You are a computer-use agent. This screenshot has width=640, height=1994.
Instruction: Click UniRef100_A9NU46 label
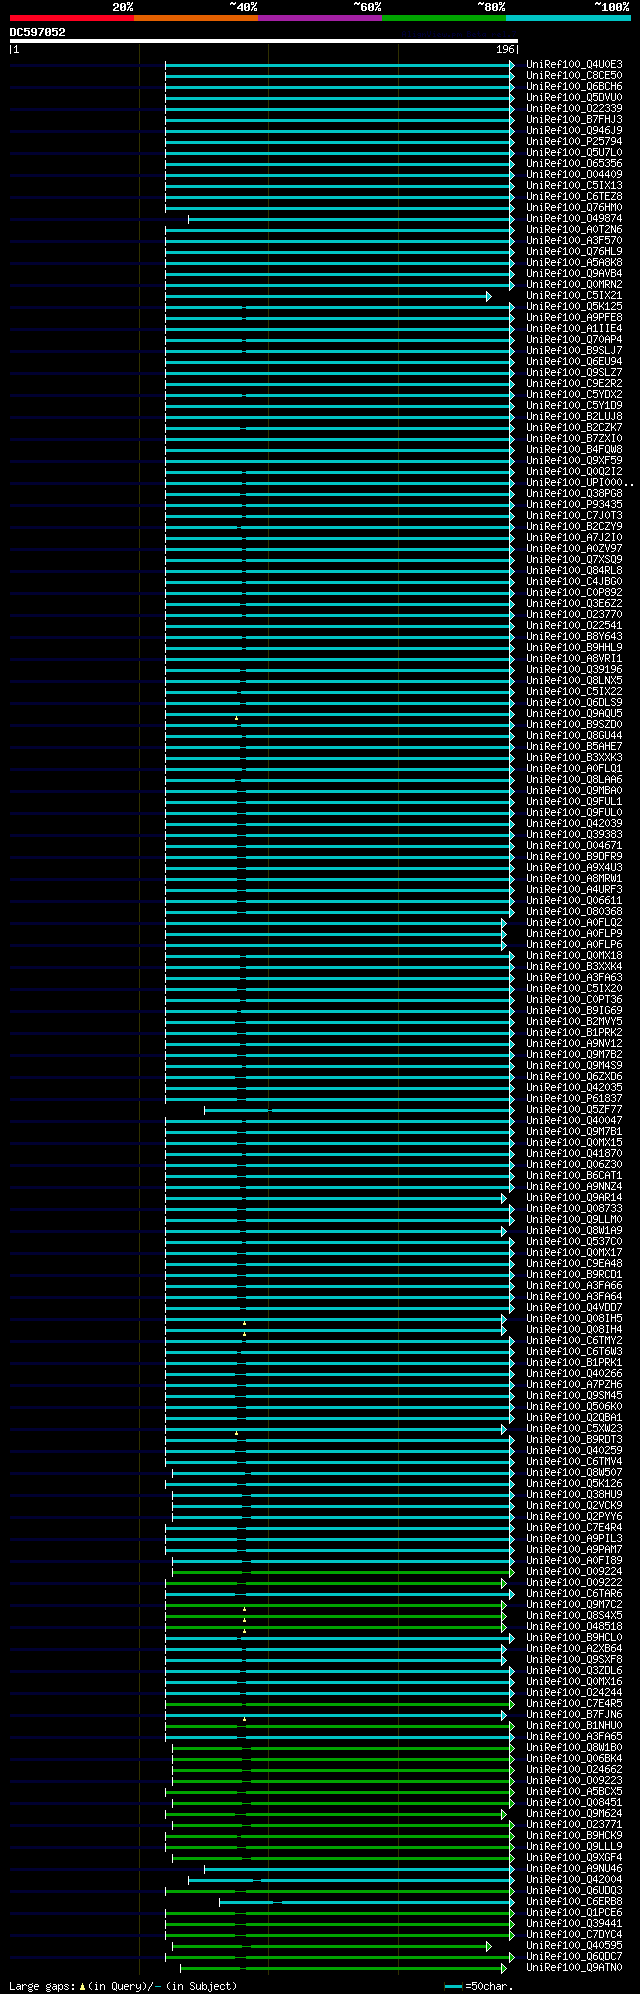point(574,1868)
